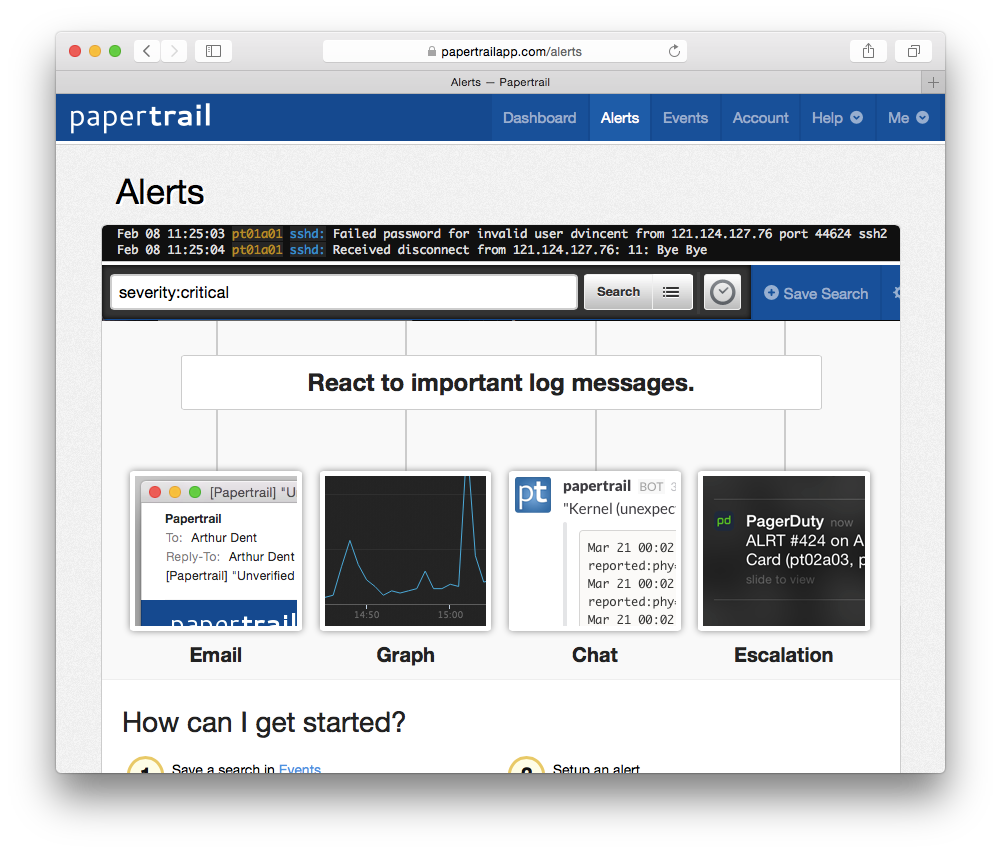Click the Graph label
Viewport: 1001px width, 853px height.
pyautogui.click(x=405, y=655)
